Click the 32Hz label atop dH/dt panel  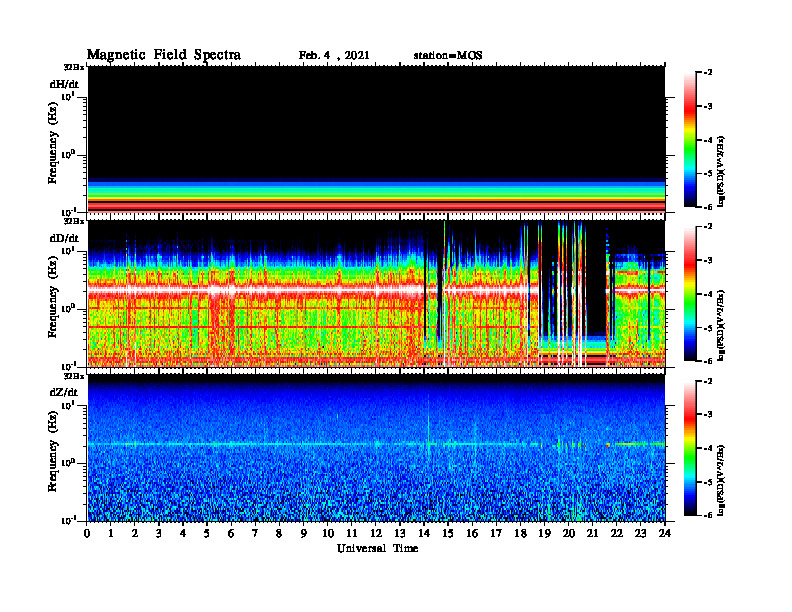(74, 67)
